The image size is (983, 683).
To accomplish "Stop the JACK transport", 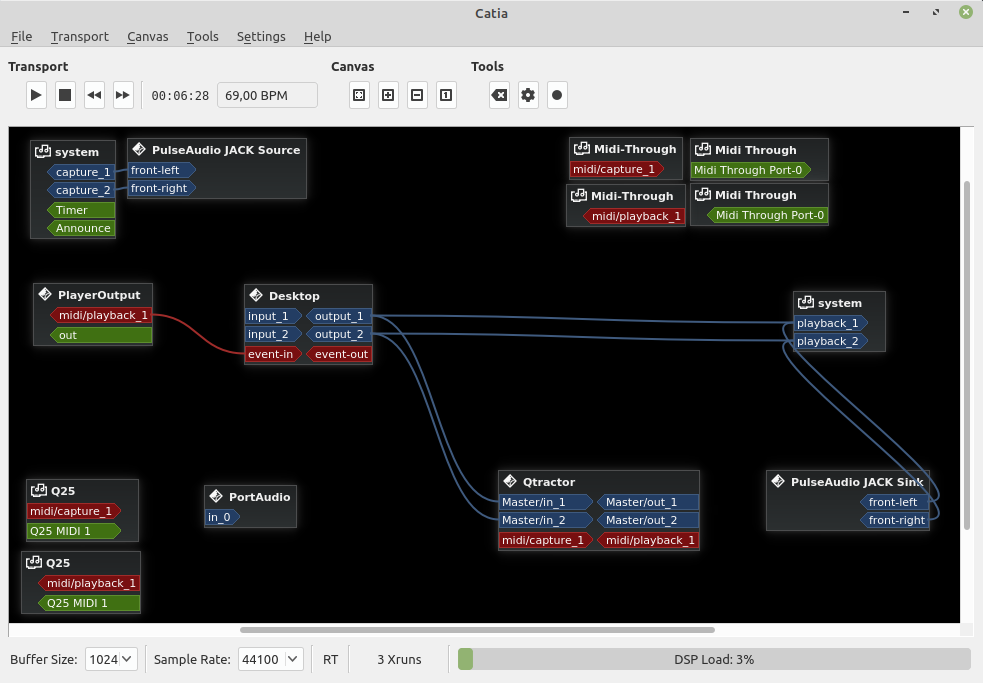I will coord(65,95).
